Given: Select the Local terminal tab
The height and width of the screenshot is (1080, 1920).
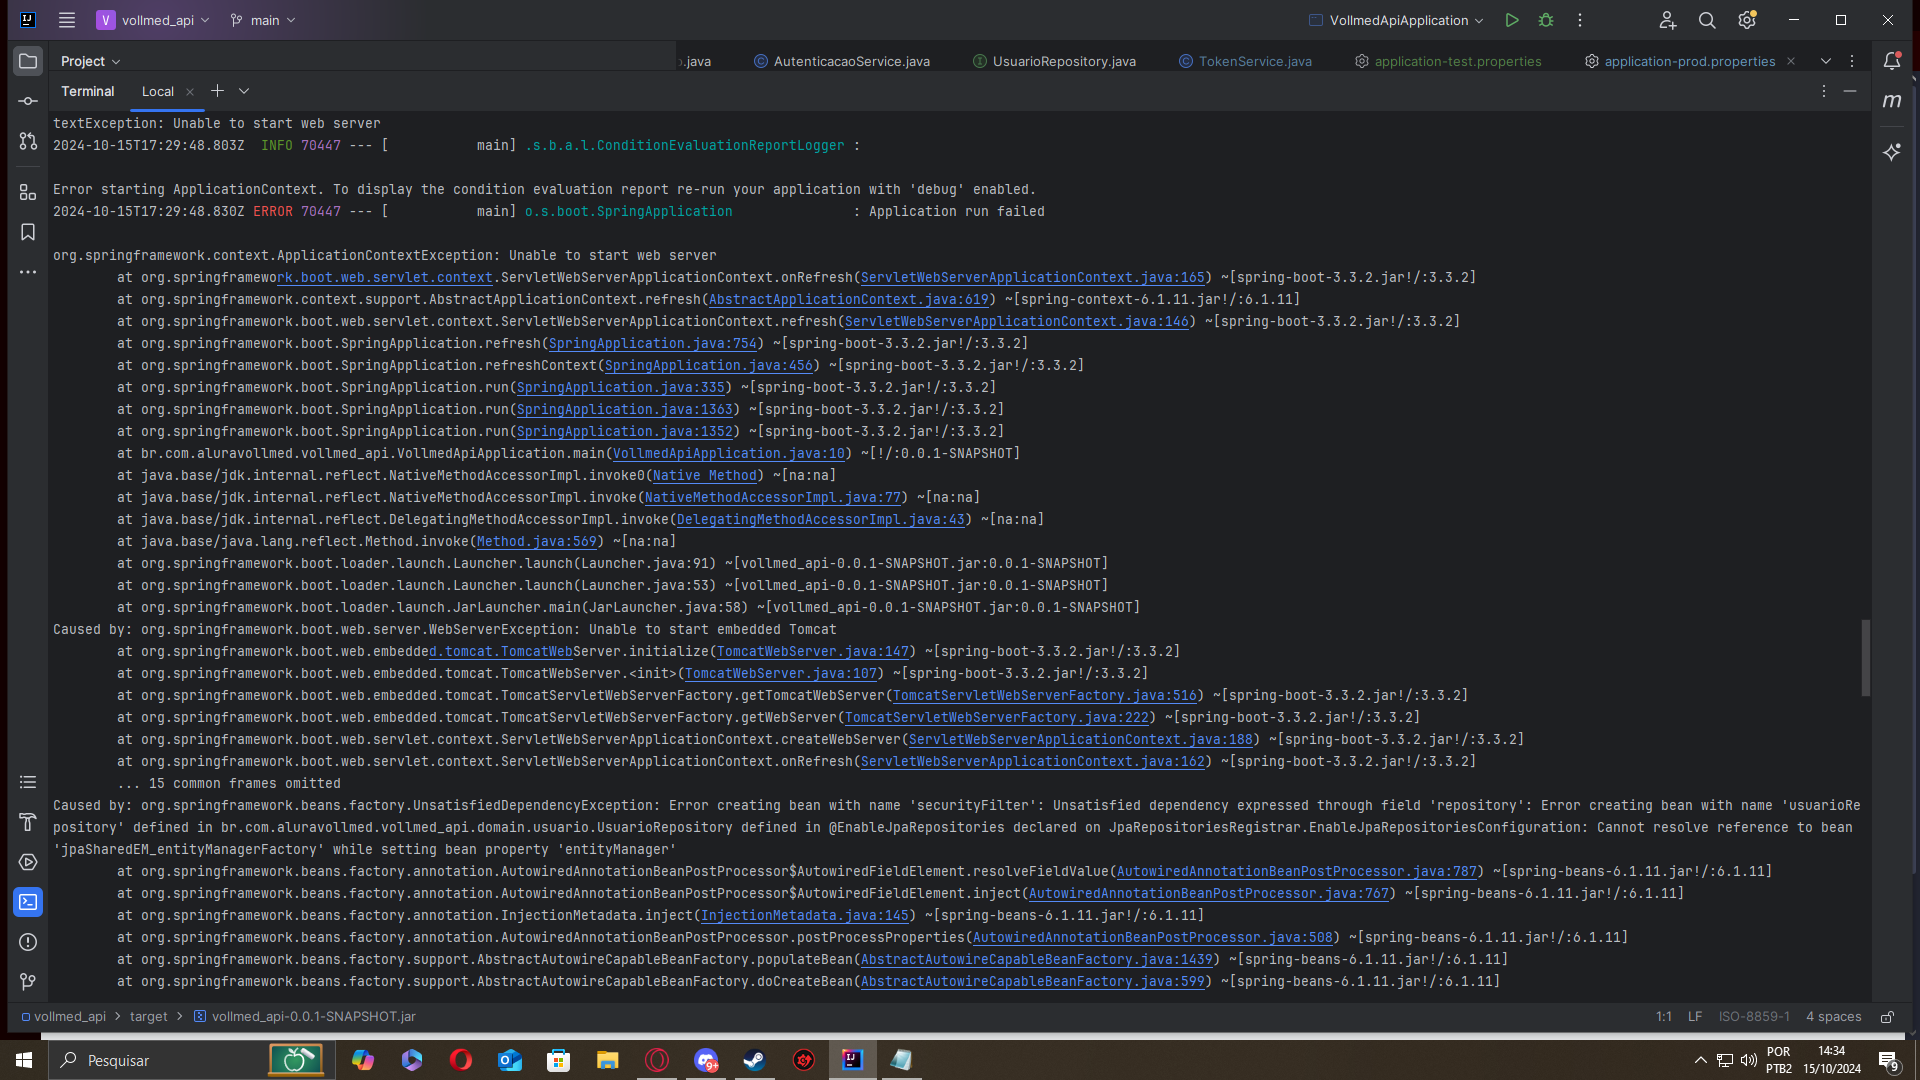Looking at the screenshot, I should coord(158,91).
